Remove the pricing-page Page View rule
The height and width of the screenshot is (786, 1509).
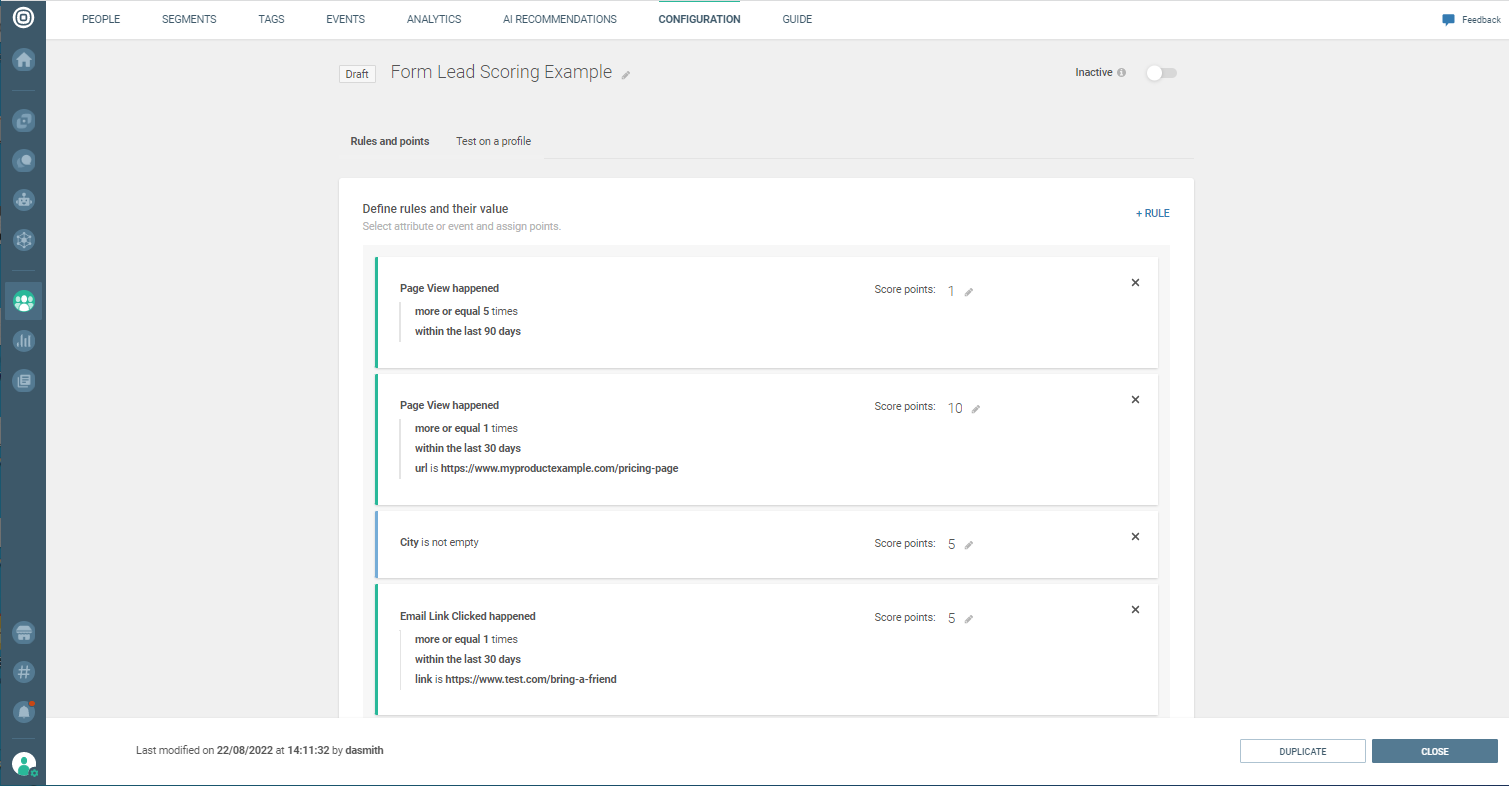[1135, 400]
